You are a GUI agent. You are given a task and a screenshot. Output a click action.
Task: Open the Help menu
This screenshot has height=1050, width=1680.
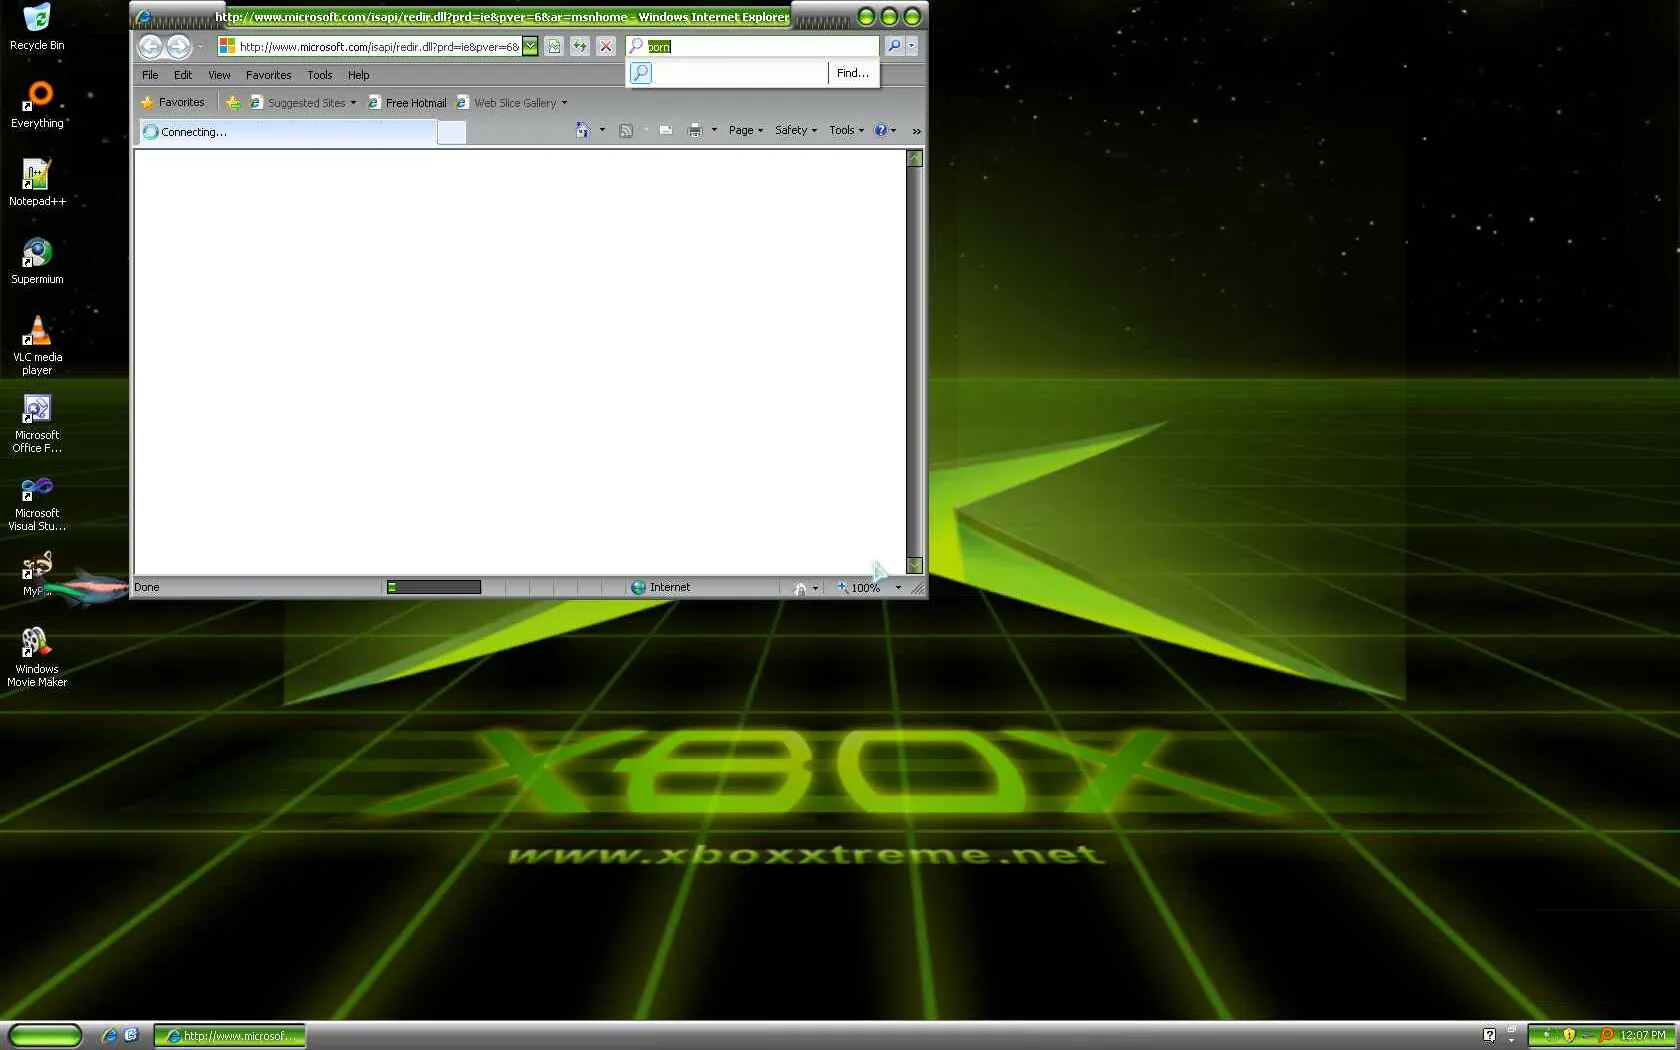point(359,75)
